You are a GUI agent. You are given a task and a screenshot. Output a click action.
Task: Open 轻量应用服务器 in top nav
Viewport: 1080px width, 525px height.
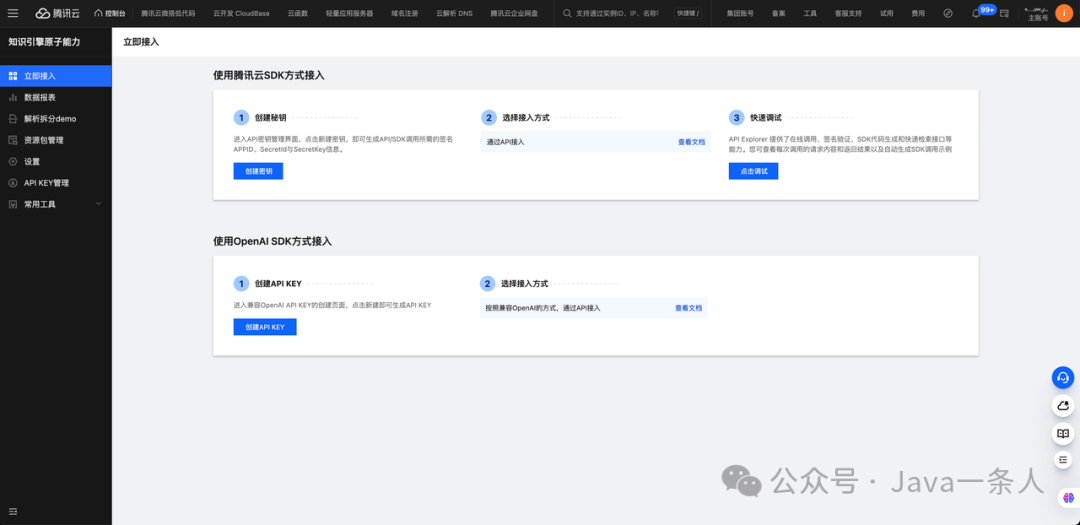(349, 13)
